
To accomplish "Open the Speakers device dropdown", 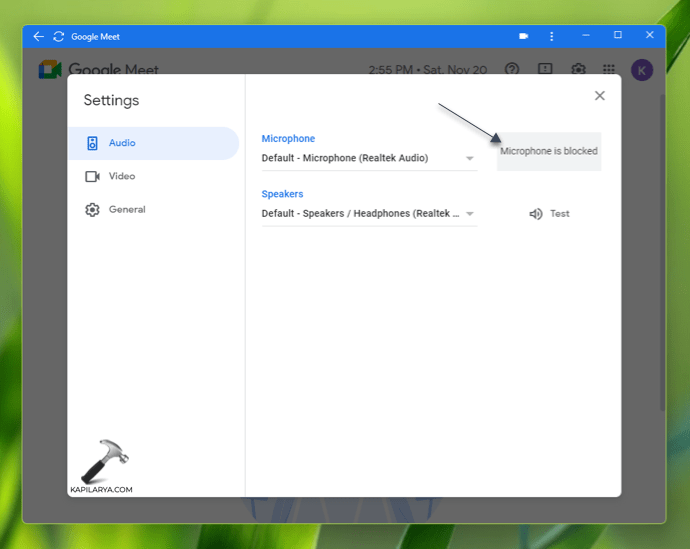I will 369,214.
